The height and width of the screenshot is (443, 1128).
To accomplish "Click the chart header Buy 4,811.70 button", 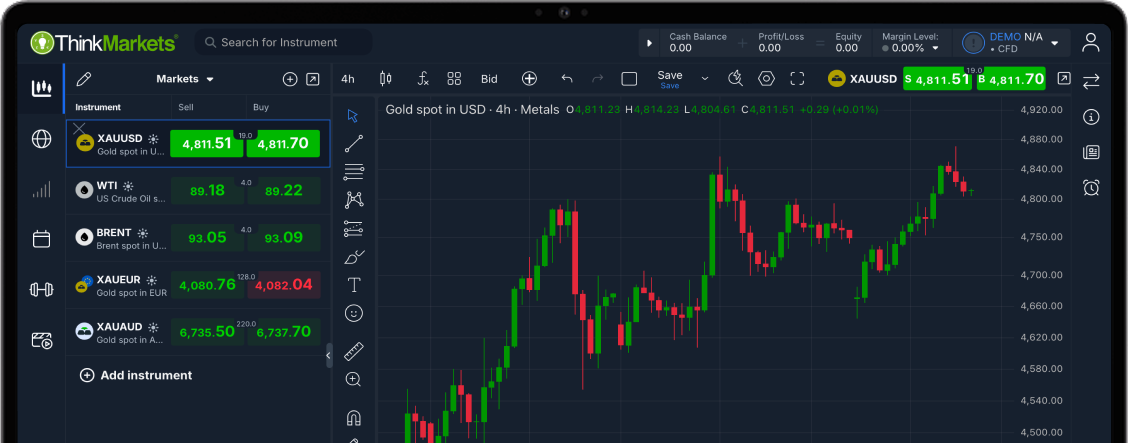I will (x=1011, y=79).
